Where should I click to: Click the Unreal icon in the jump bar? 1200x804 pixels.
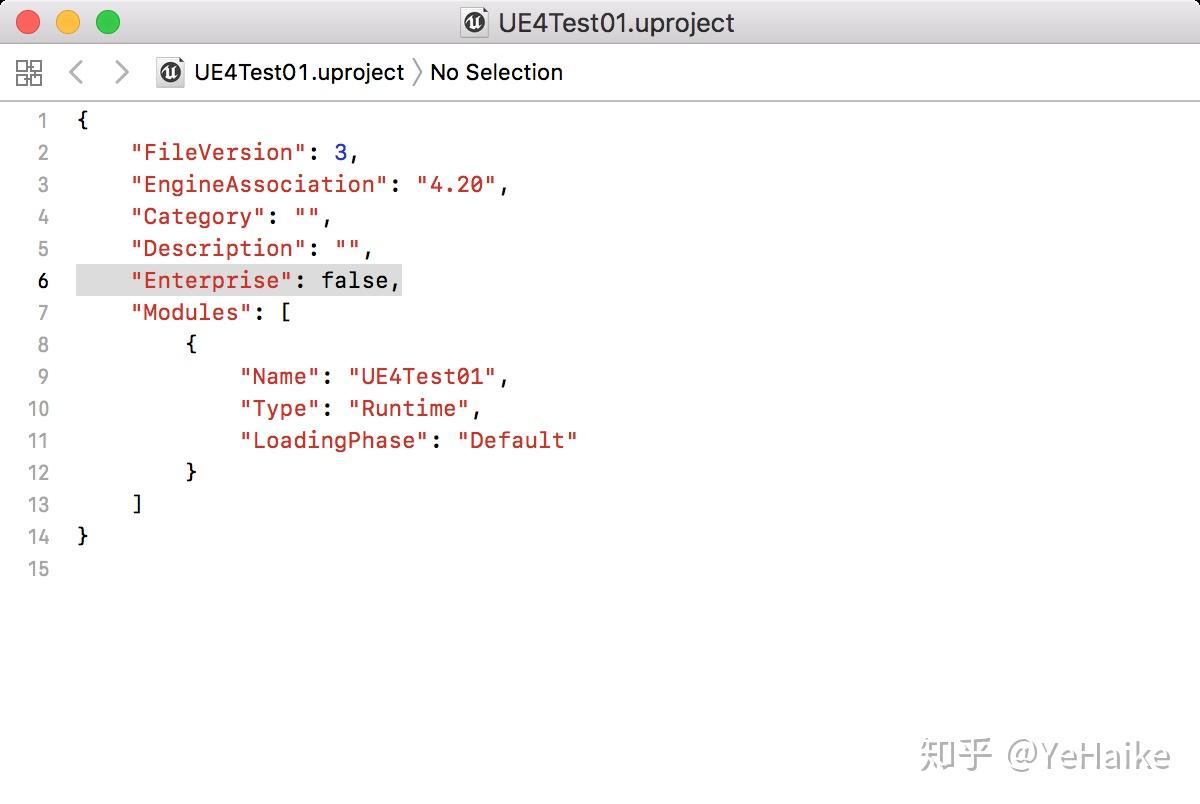[170, 72]
